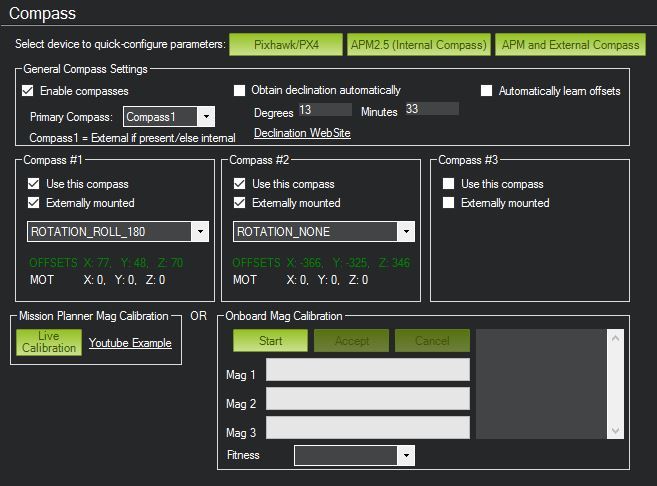Start Live Calibration
Viewport: 657px width, 486px height.
[x=49, y=342]
